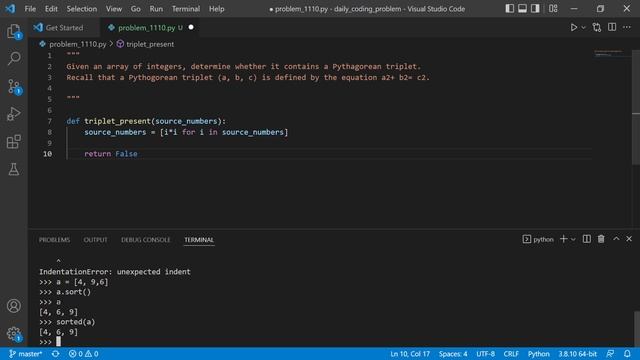Kill terminal with trash icon

pos(601,239)
